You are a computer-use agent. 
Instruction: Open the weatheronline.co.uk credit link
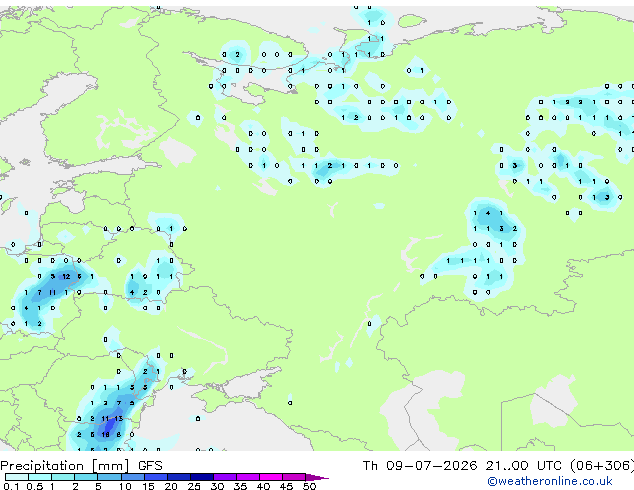pyautogui.click(x=550, y=481)
